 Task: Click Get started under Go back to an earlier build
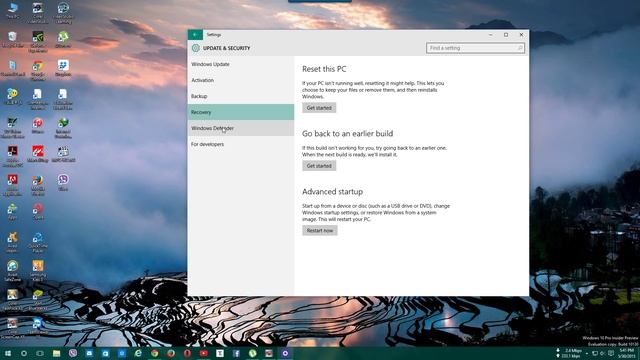point(319,166)
